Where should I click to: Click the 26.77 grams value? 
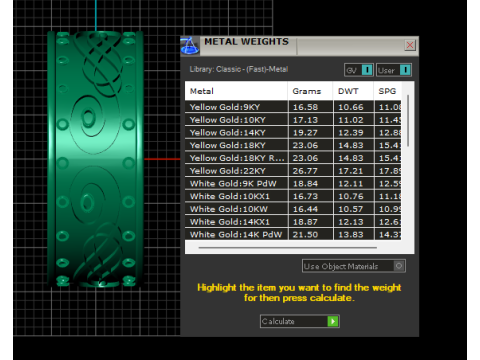tap(305, 171)
